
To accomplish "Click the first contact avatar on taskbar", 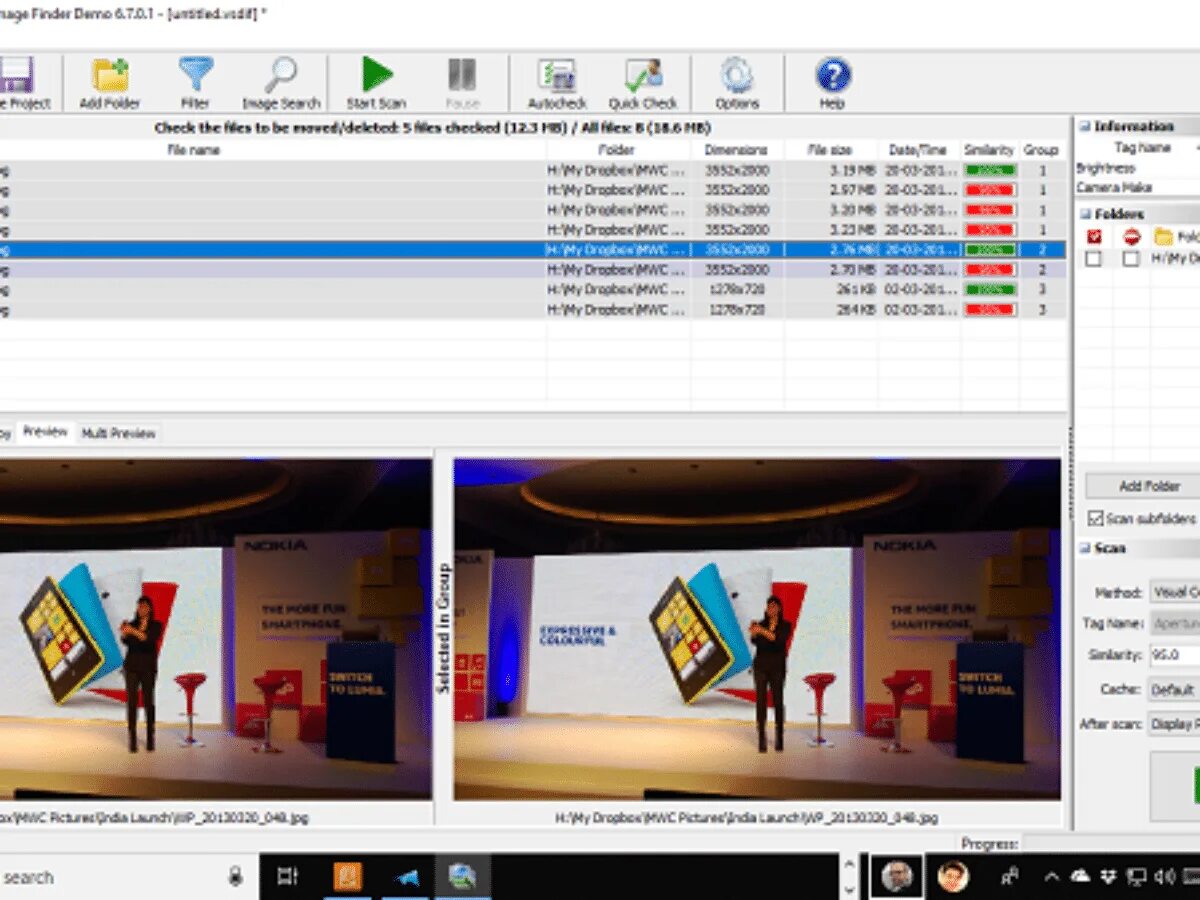I will click(x=897, y=877).
